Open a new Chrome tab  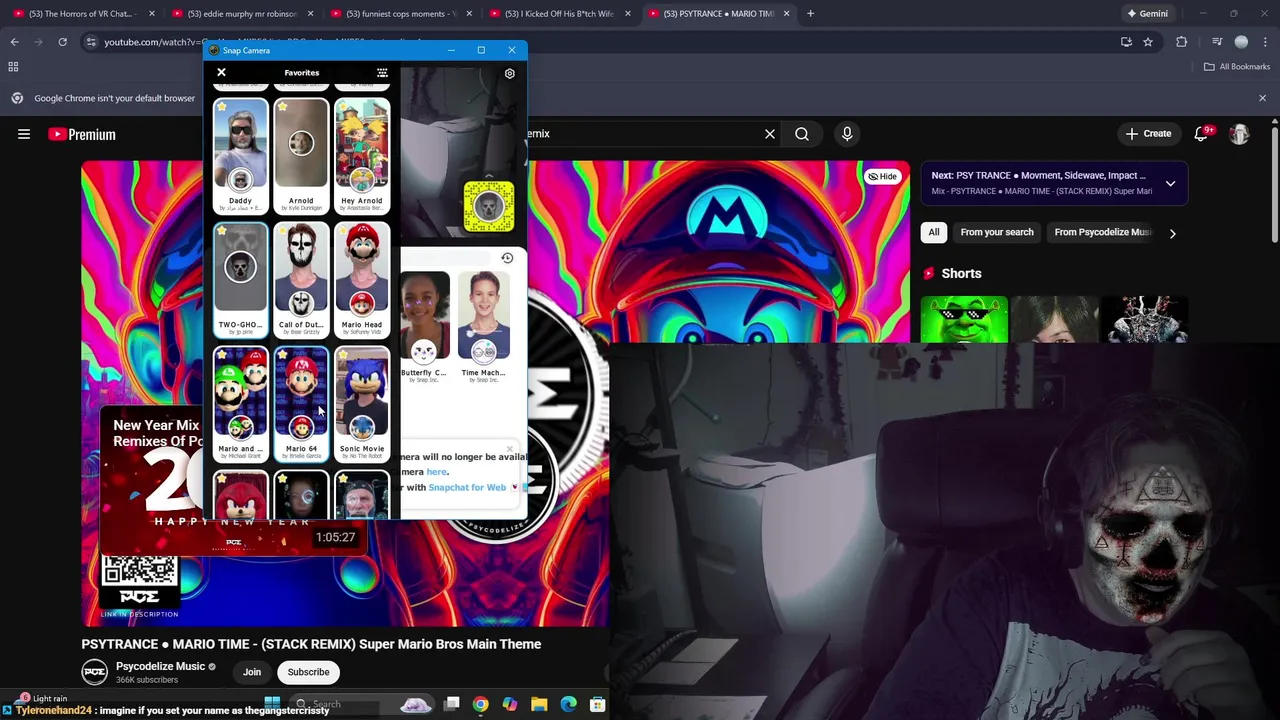(810, 14)
